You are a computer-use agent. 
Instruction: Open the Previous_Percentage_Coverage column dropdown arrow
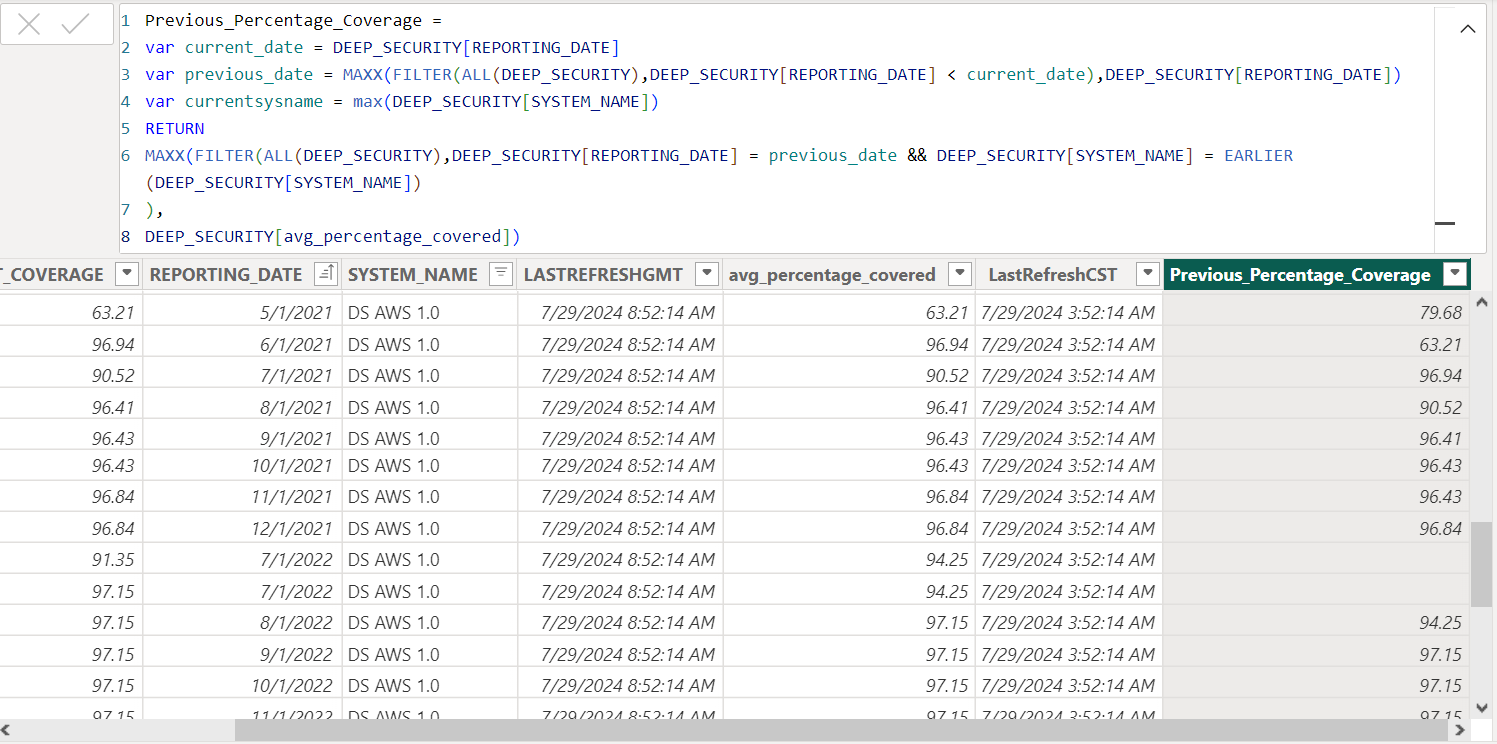pyautogui.click(x=1456, y=274)
